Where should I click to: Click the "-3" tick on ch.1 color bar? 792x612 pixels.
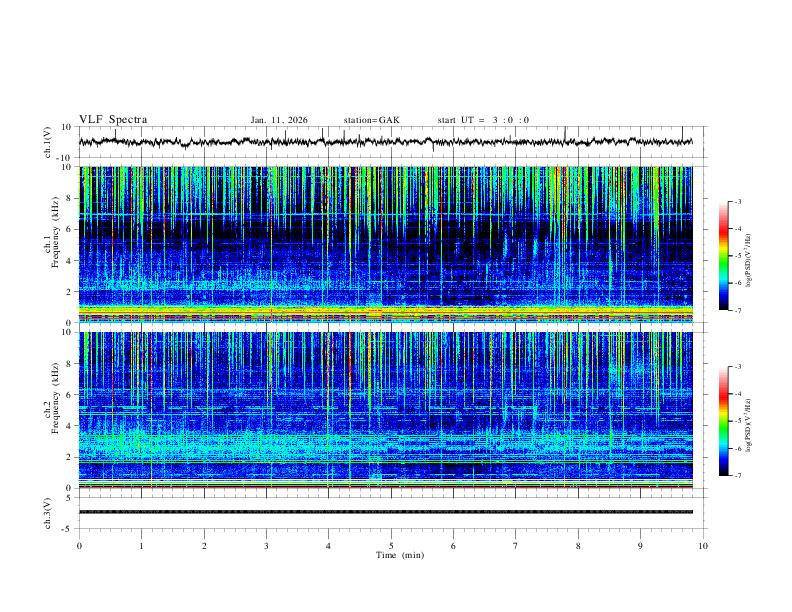(x=738, y=202)
